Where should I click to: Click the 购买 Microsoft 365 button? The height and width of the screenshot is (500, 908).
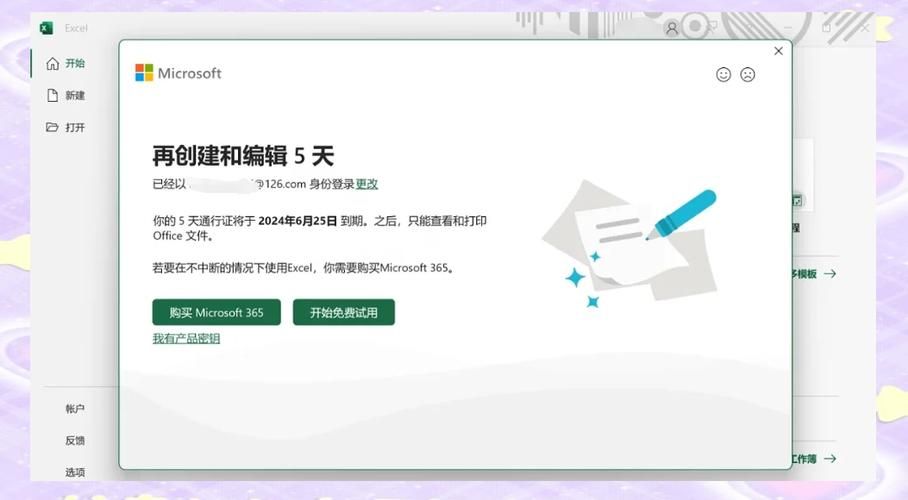pos(217,312)
